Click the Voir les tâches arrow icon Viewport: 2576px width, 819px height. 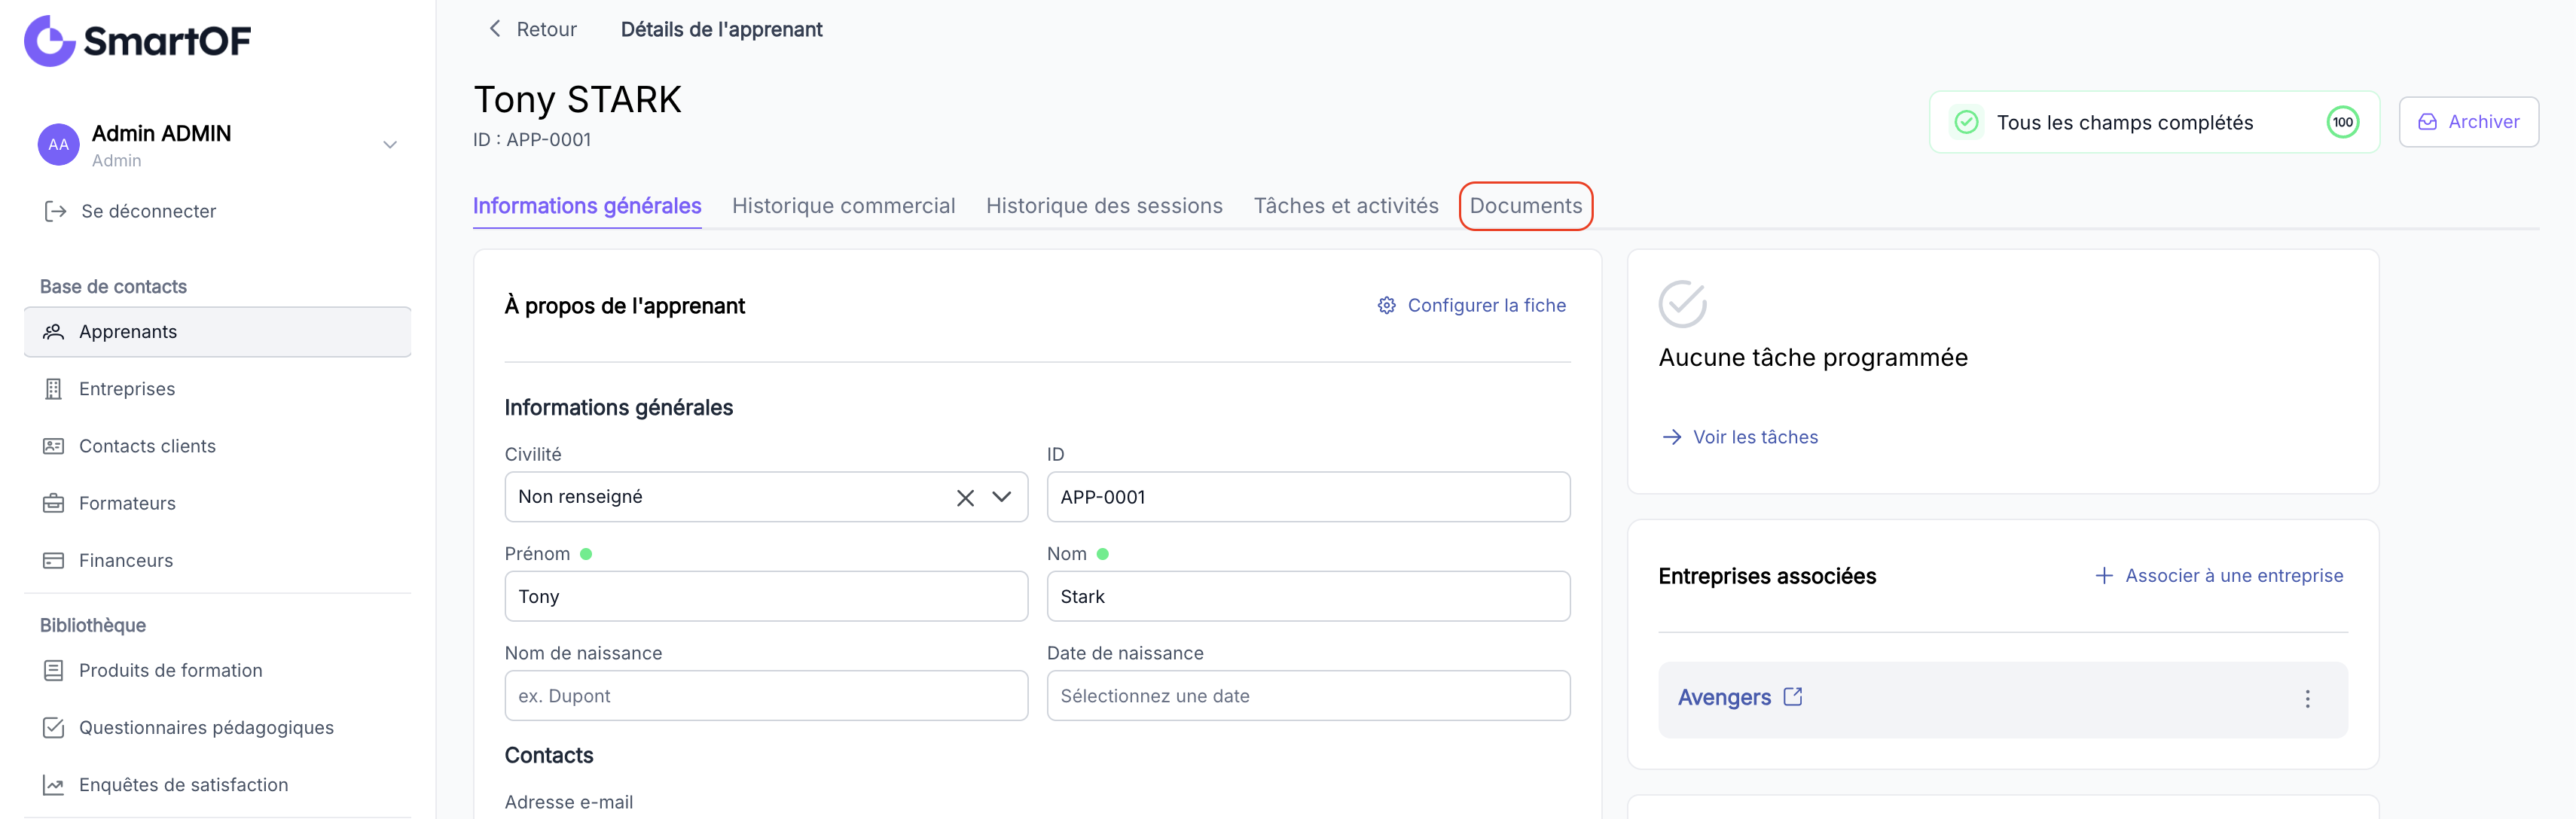(x=1671, y=437)
